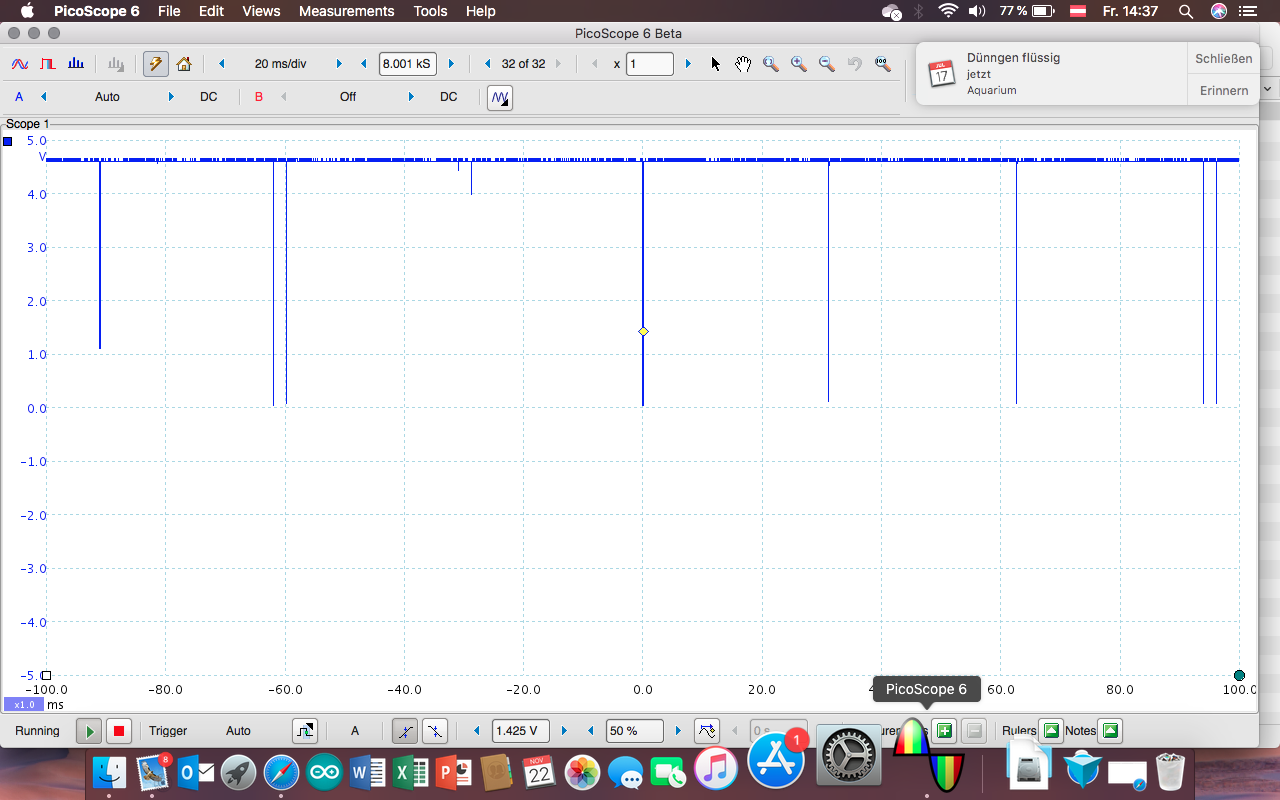Open Channel B DC coupling dropdown
The image size is (1280, 800).
coord(449,97)
